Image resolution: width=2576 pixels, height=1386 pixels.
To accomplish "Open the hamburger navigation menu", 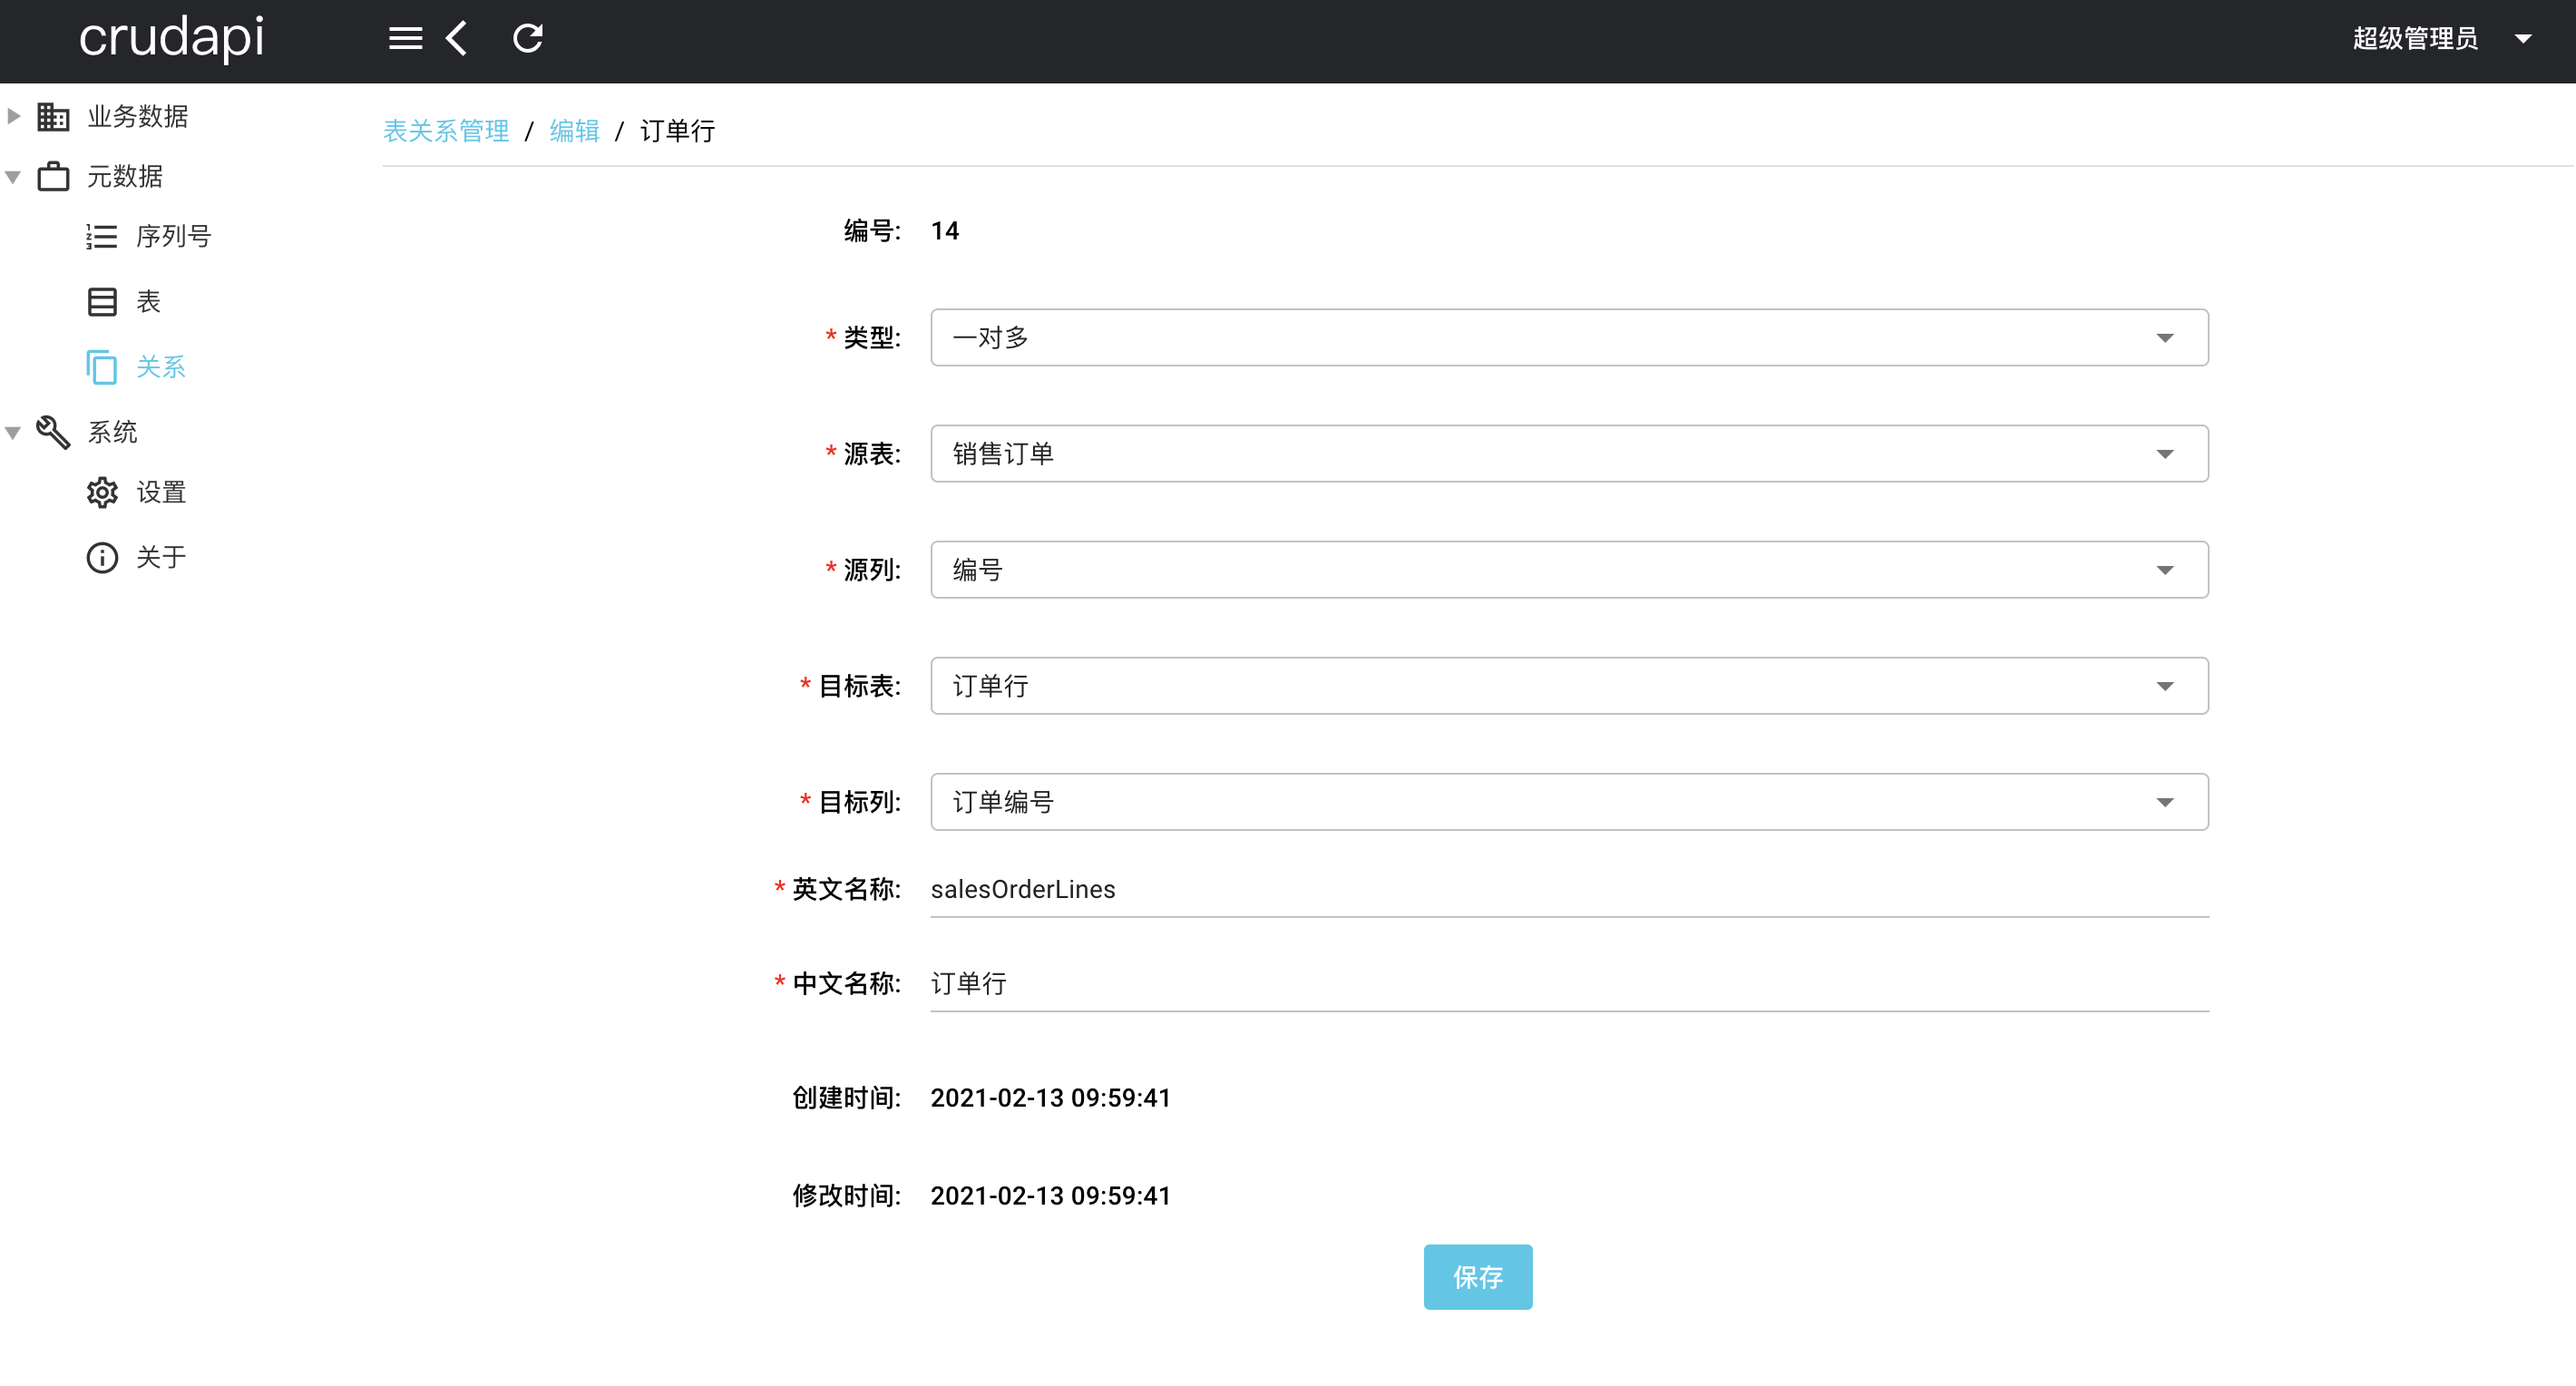I will (405, 38).
